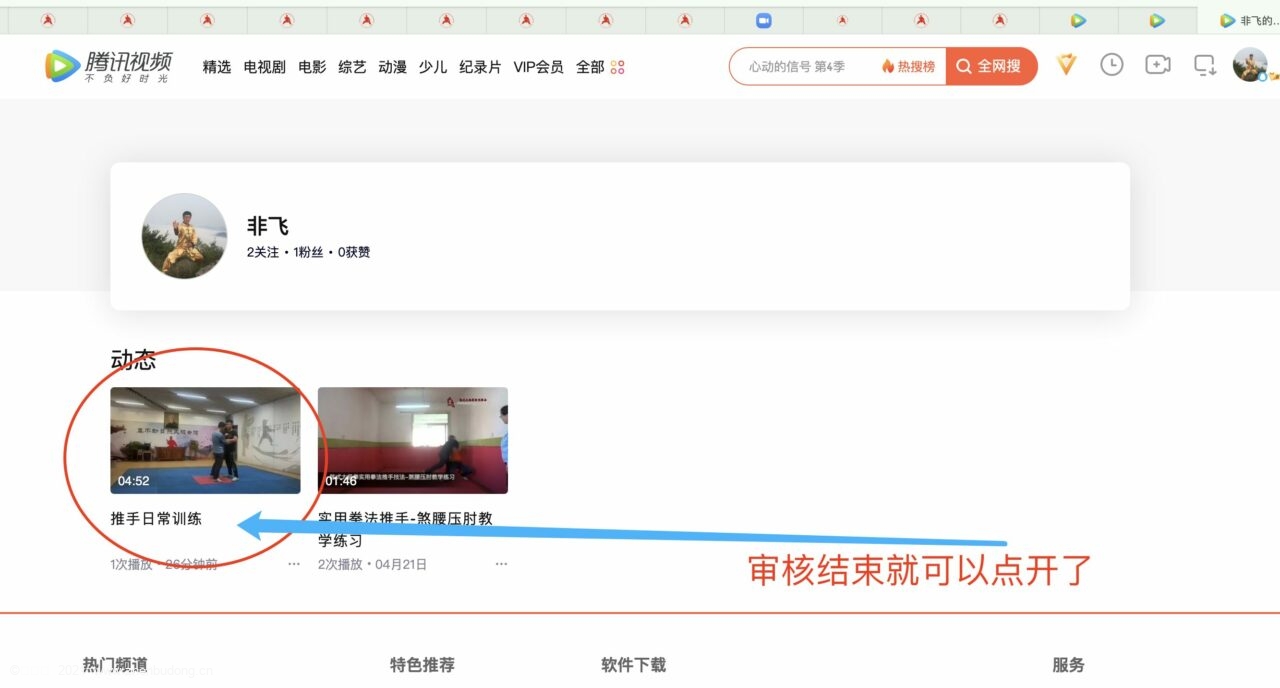Viewport: 1280px width, 688px height.
Task: Open the user avatar in header
Action: click(x=1249, y=65)
